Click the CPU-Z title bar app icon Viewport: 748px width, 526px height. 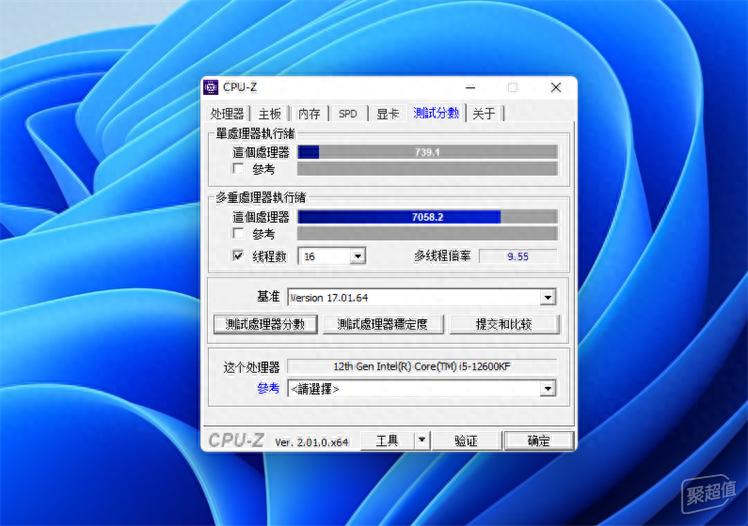pos(210,88)
